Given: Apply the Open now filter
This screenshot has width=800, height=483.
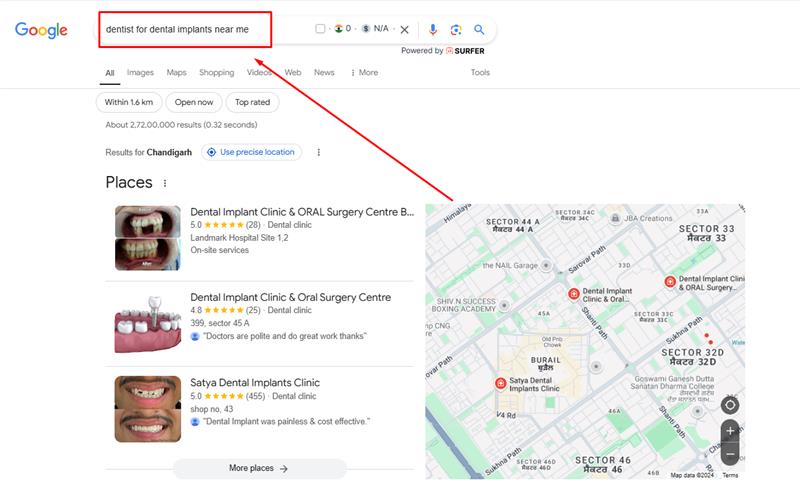Looking at the screenshot, I should point(194,102).
